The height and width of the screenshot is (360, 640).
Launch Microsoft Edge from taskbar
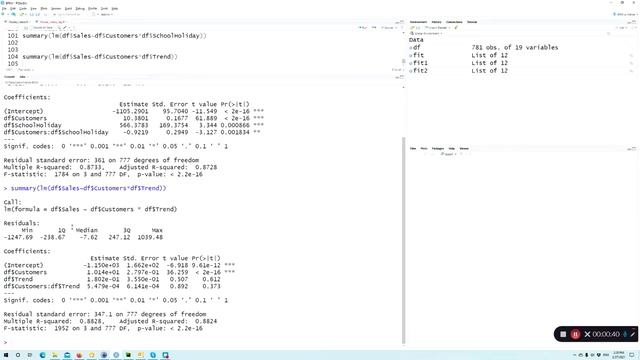pos(42,355)
